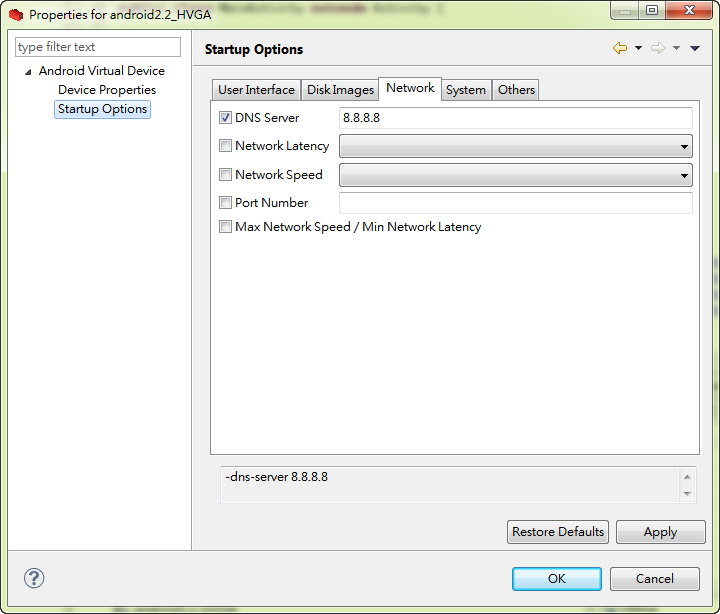Click the command line scroll up arrow
The height and width of the screenshot is (614, 720).
click(687, 477)
